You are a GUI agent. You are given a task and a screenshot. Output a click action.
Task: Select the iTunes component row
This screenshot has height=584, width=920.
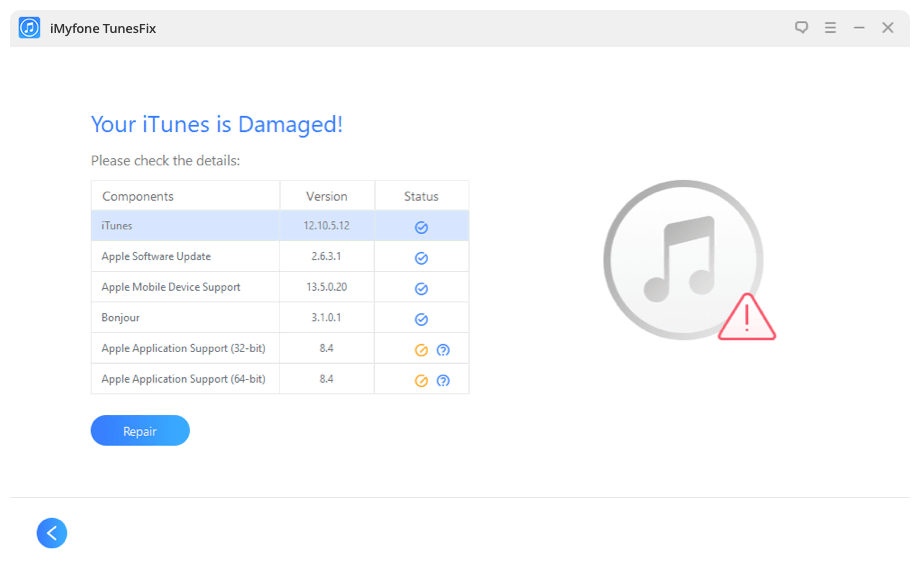280,226
